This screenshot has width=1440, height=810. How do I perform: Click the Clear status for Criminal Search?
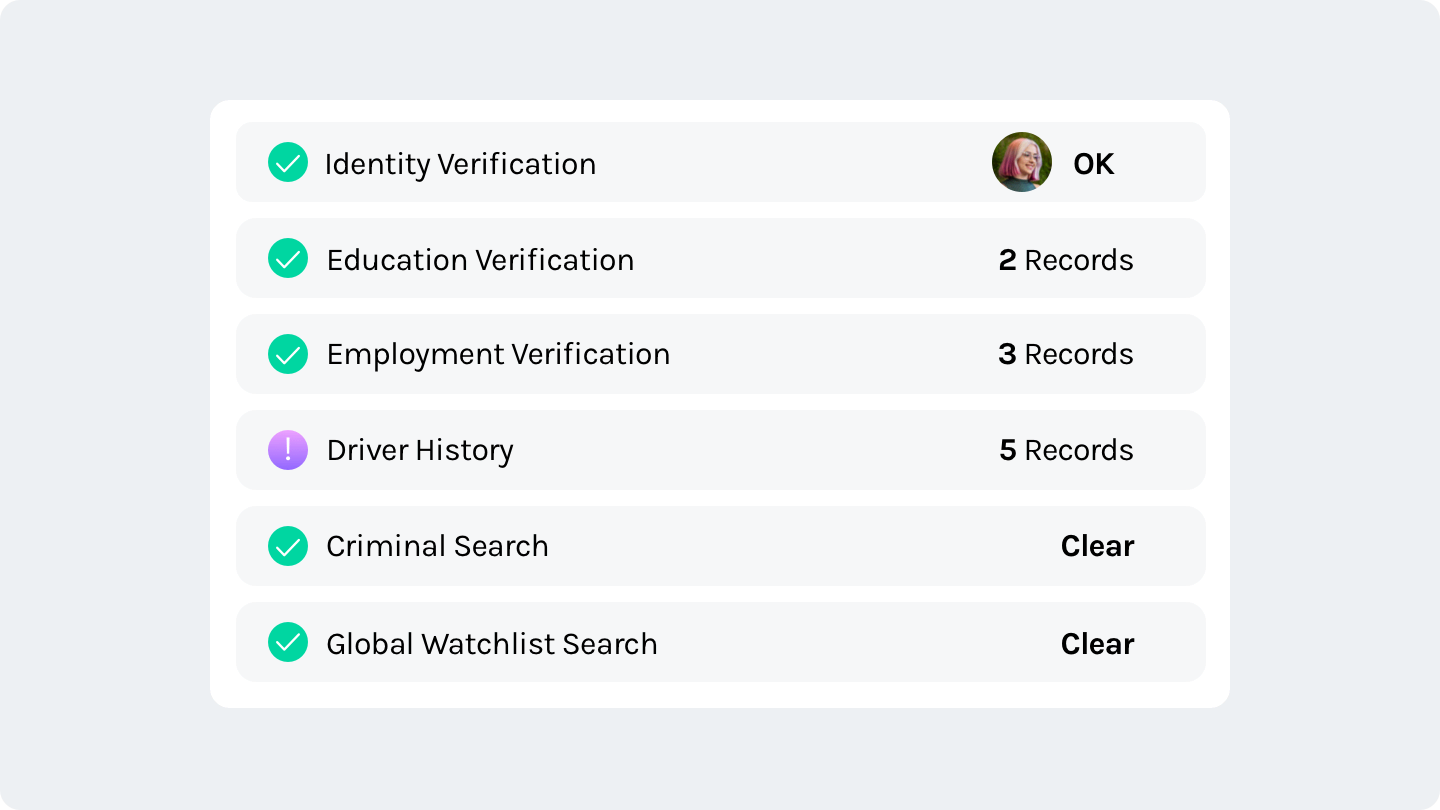(x=1097, y=546)
